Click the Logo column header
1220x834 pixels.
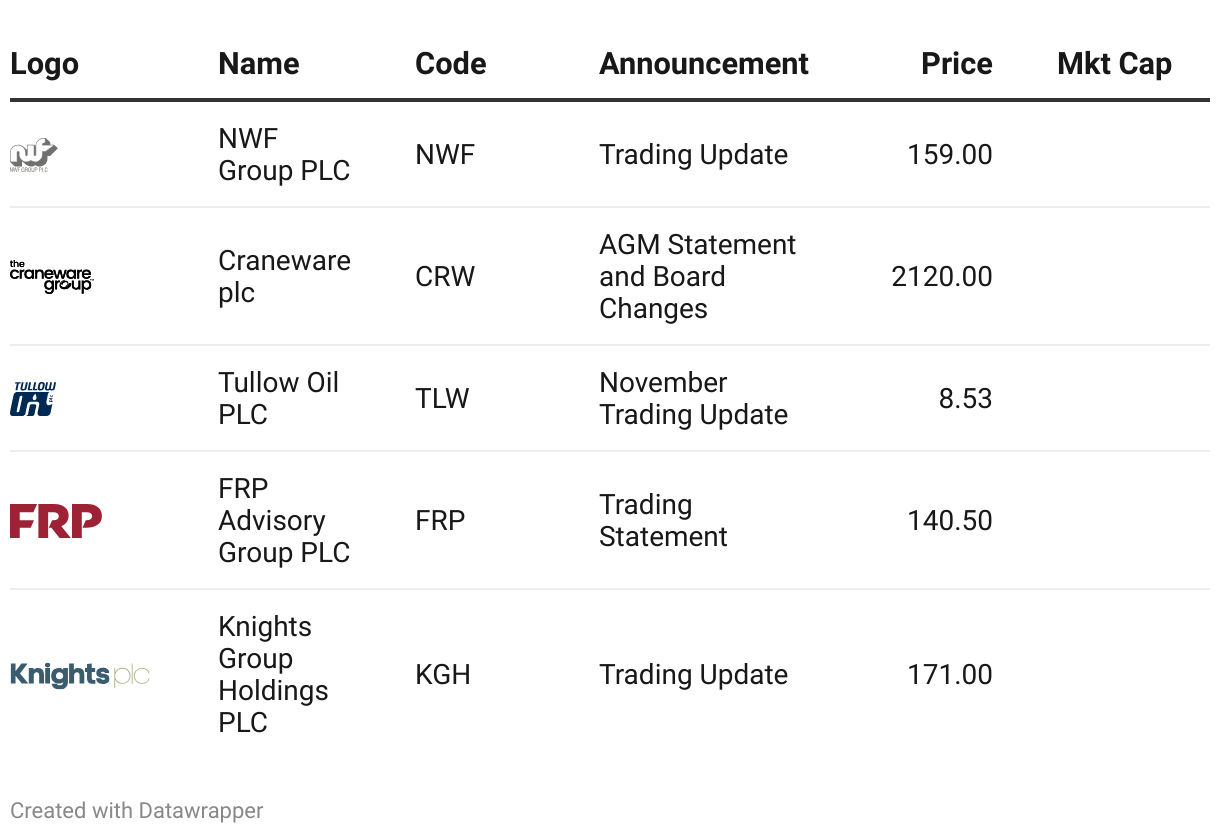coord(44,64)
